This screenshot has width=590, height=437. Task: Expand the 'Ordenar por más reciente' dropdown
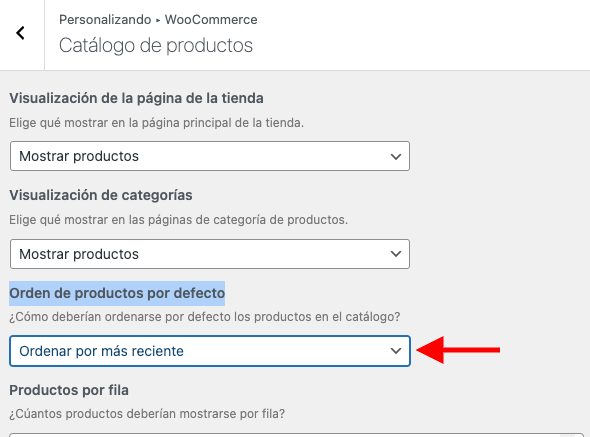pyautogui.click(x=210, y=351)
